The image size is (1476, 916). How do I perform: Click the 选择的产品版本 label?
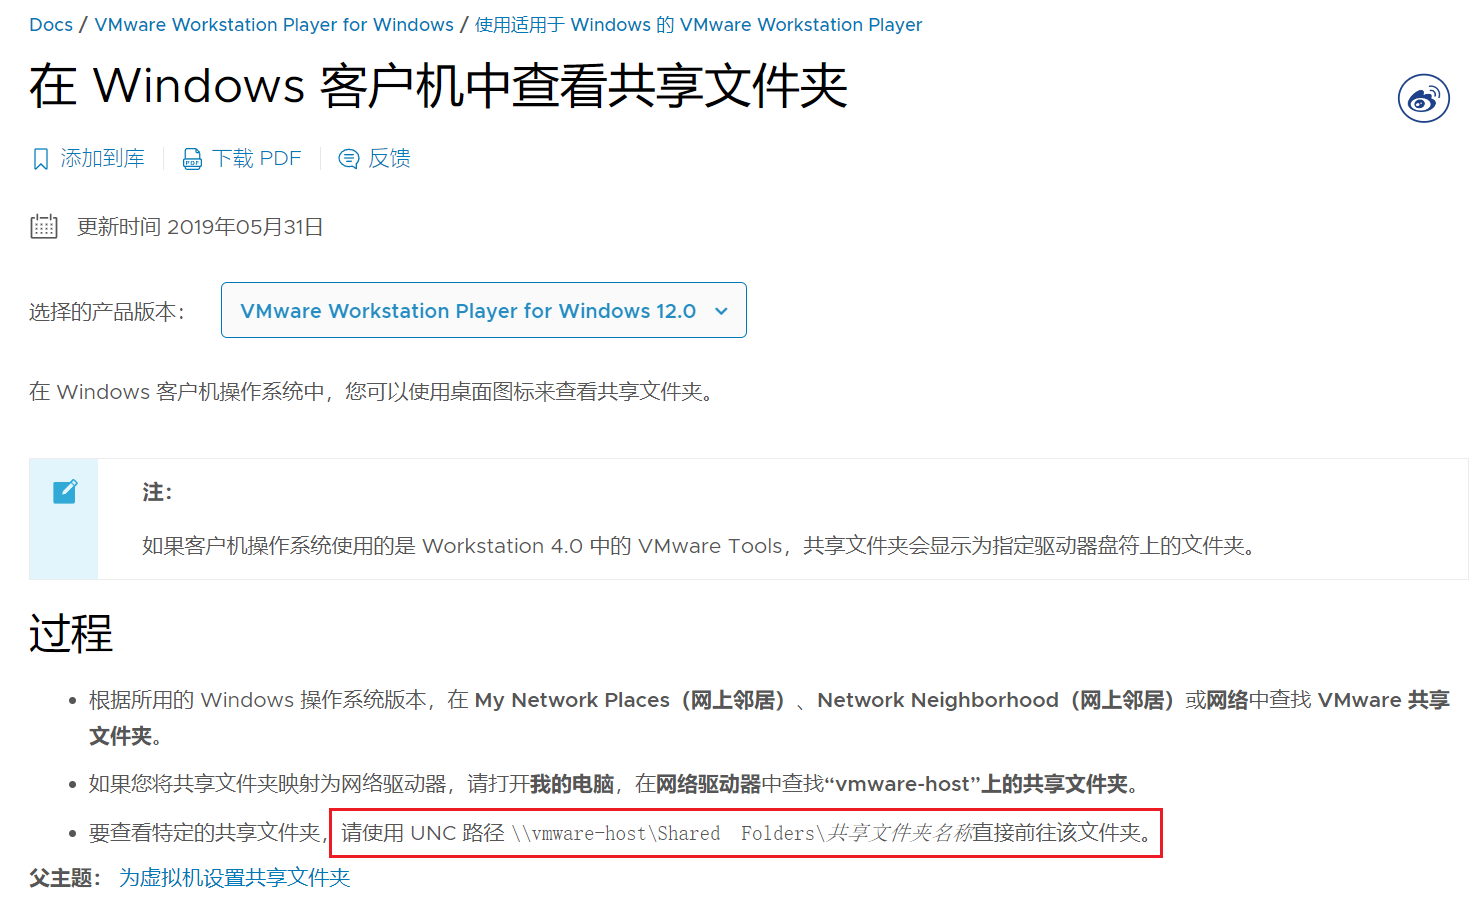coord(107,312)
